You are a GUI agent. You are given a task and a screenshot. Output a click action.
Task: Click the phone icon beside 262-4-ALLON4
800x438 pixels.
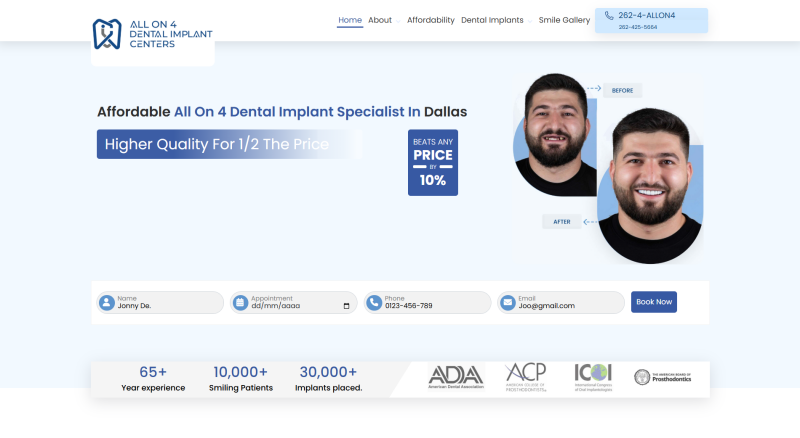(609, 15)
